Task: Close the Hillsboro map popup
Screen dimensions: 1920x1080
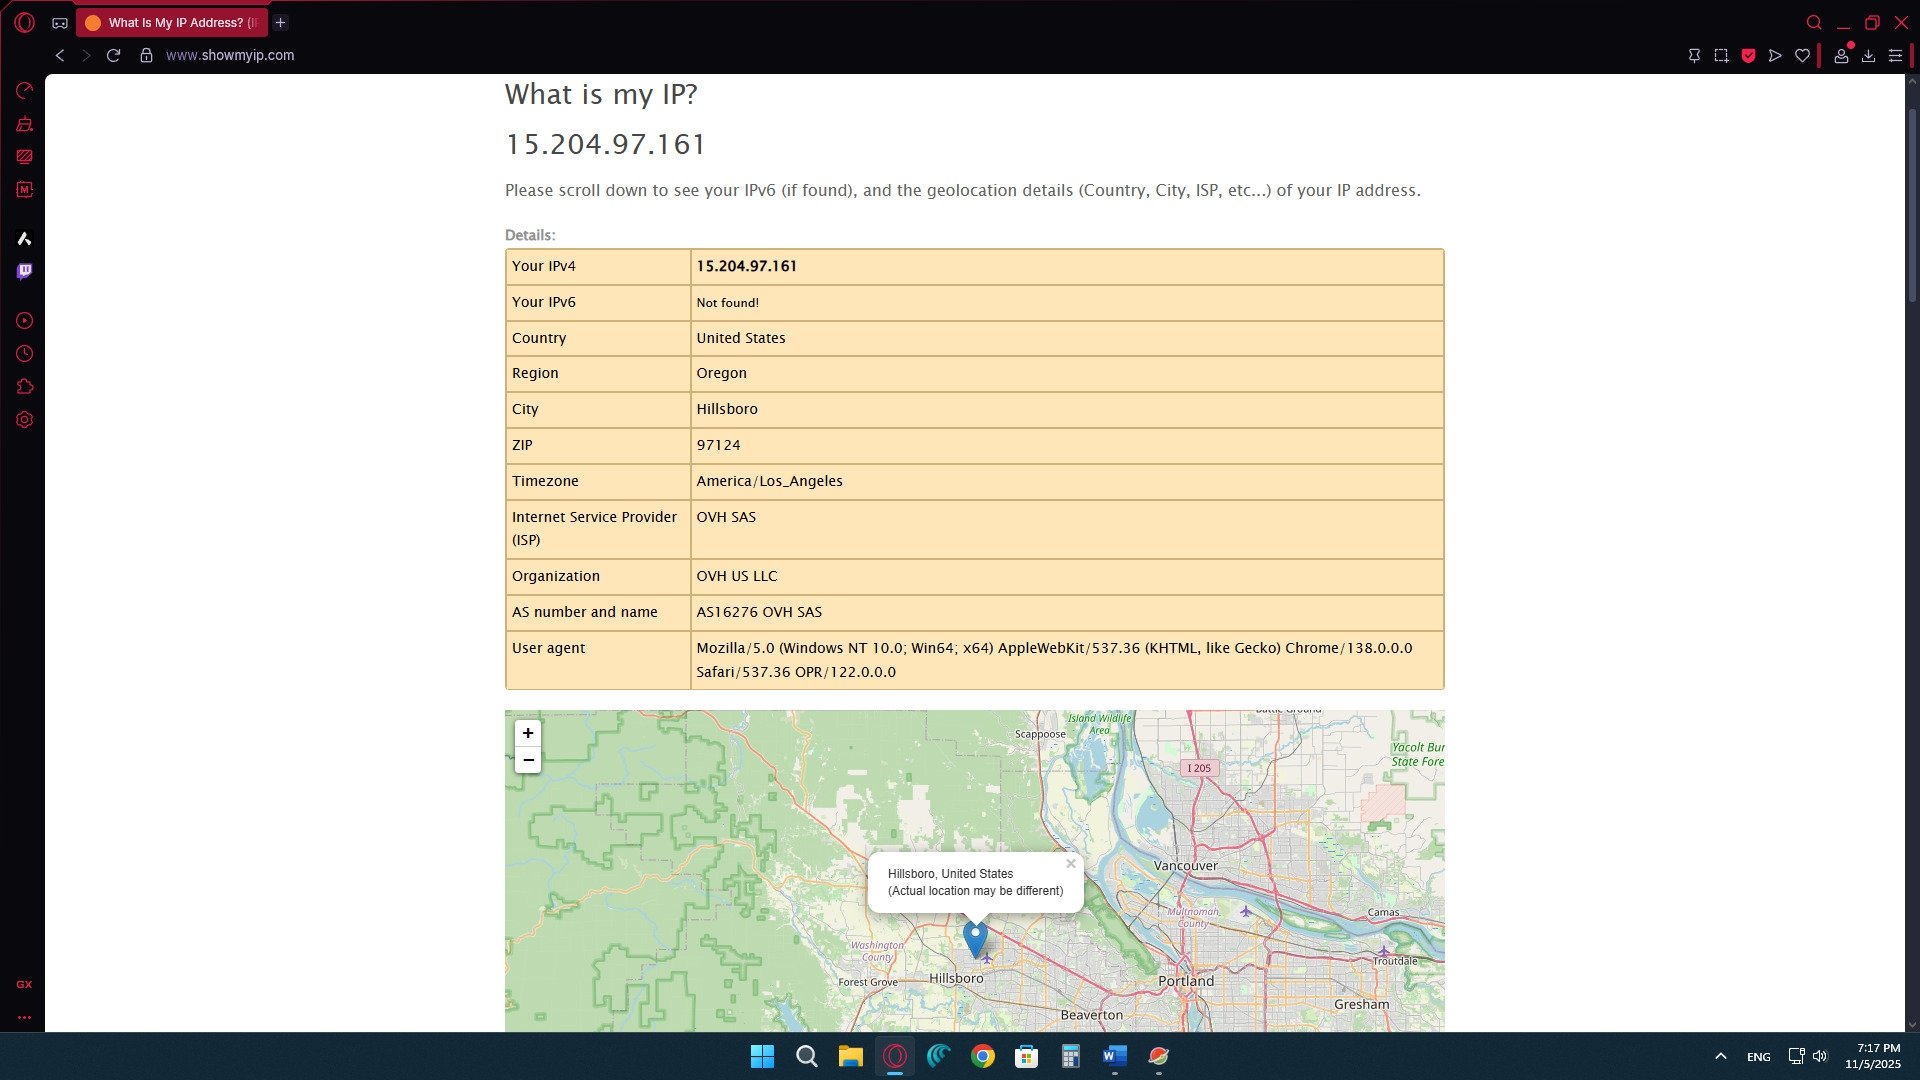Action: (1070, 864)
